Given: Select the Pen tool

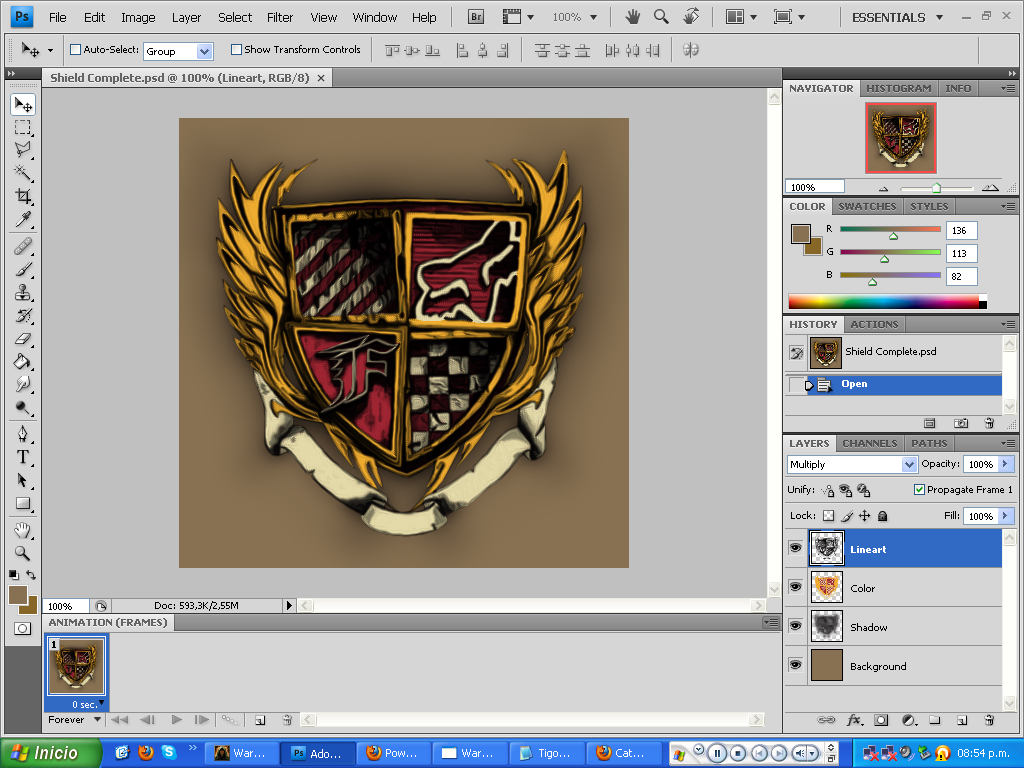Looking at the screenshot, I should [x=23, y=434].
